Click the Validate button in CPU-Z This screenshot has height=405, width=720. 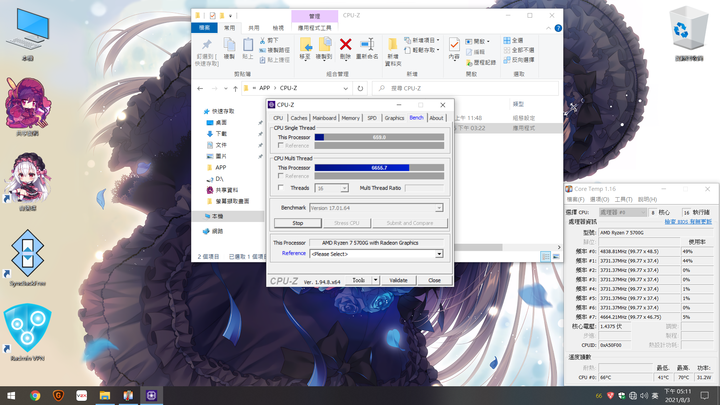click(x=398, y=280)
